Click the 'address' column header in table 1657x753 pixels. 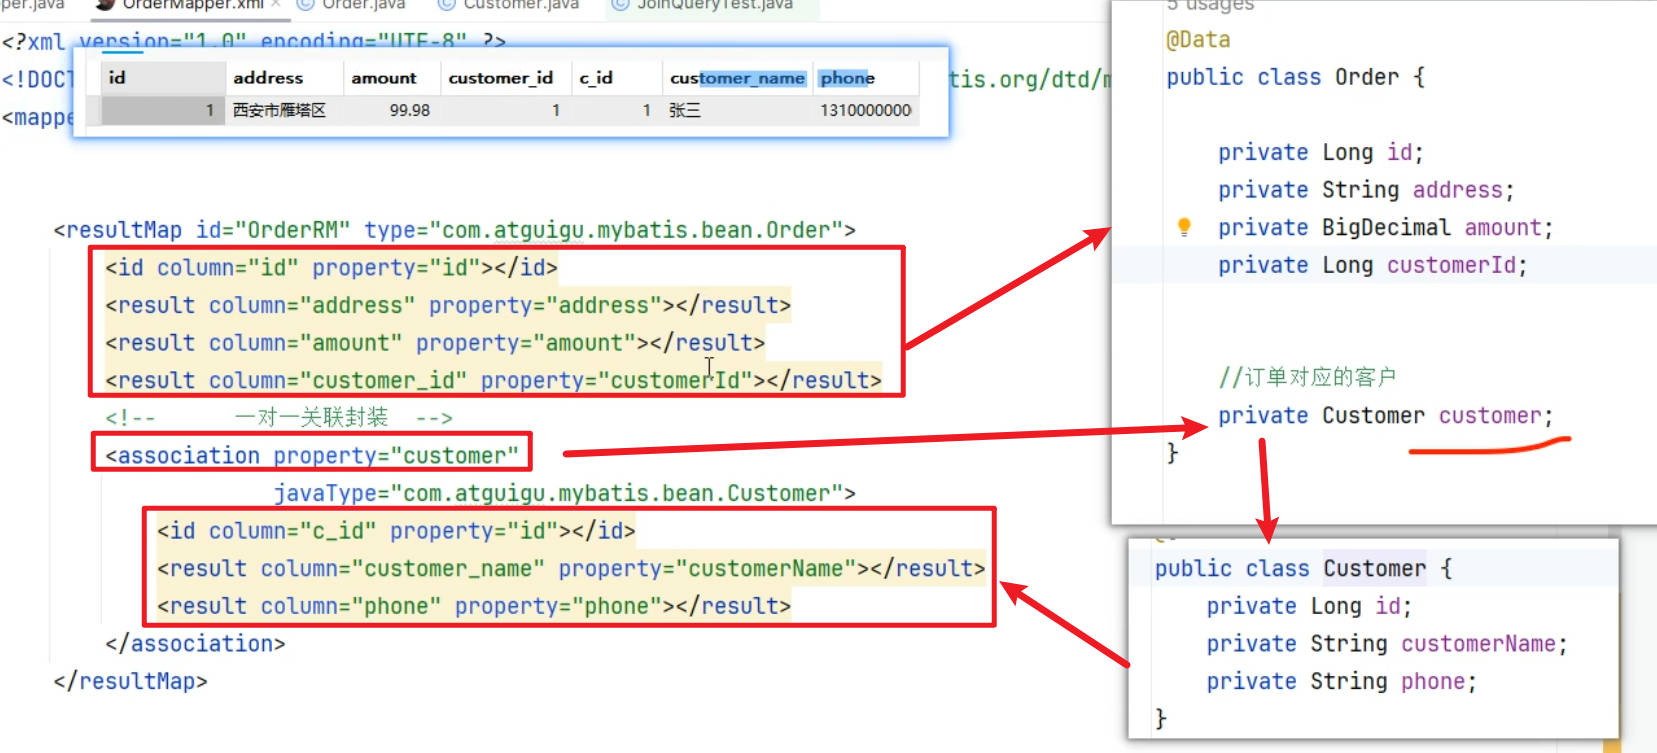point(268,78)
